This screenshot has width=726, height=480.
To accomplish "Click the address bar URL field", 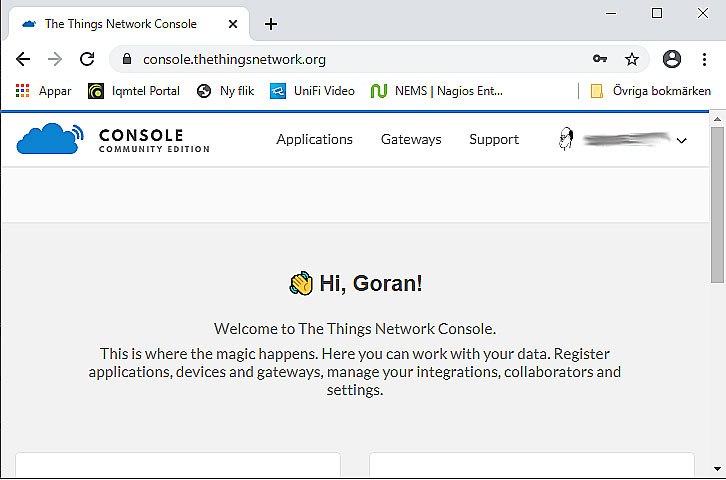I will click(x=350, y=59).
